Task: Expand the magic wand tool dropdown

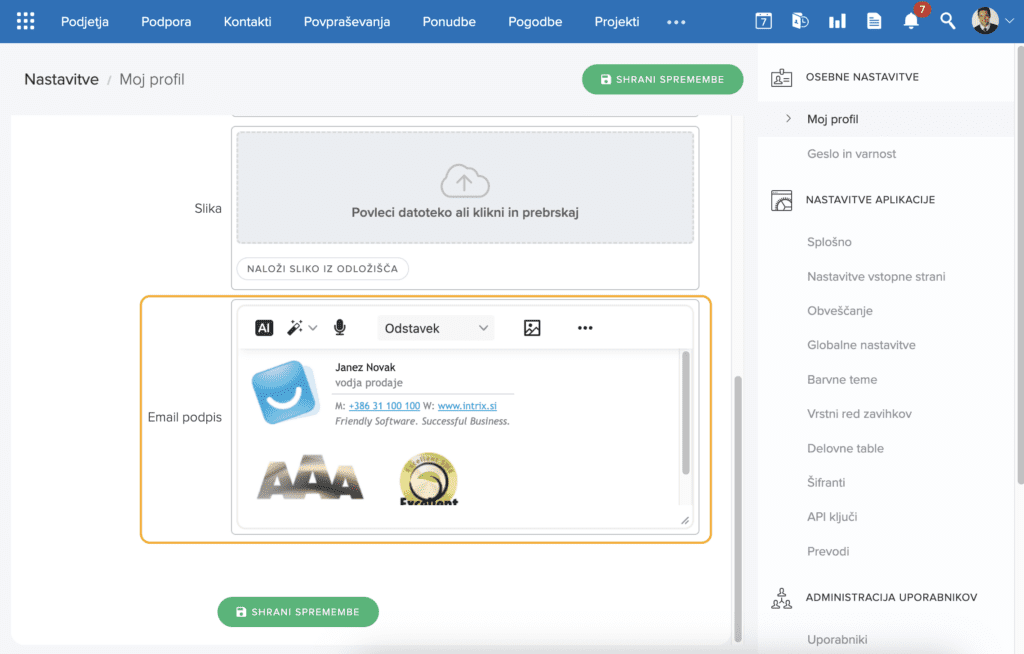Action: point(301,327)
